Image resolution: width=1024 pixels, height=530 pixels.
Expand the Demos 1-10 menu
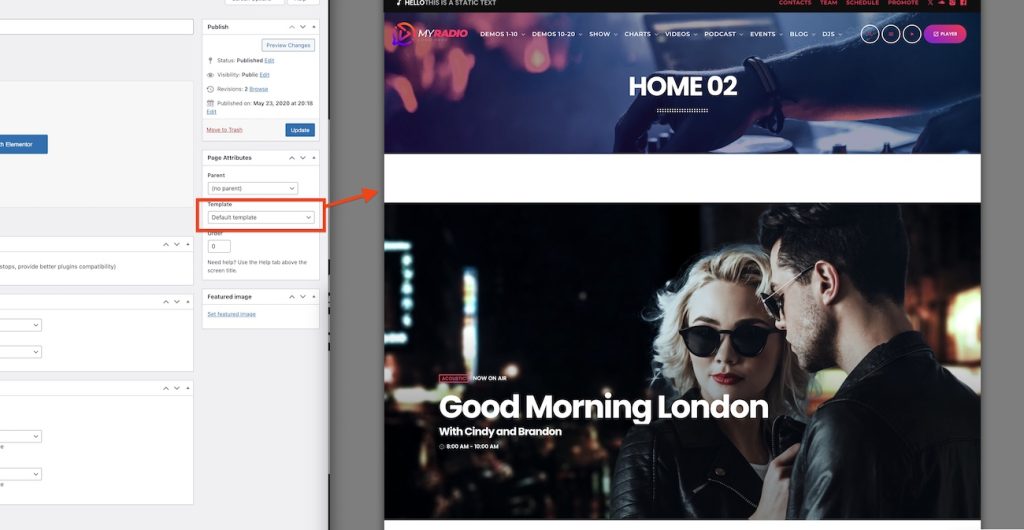[x=501, y=34]
